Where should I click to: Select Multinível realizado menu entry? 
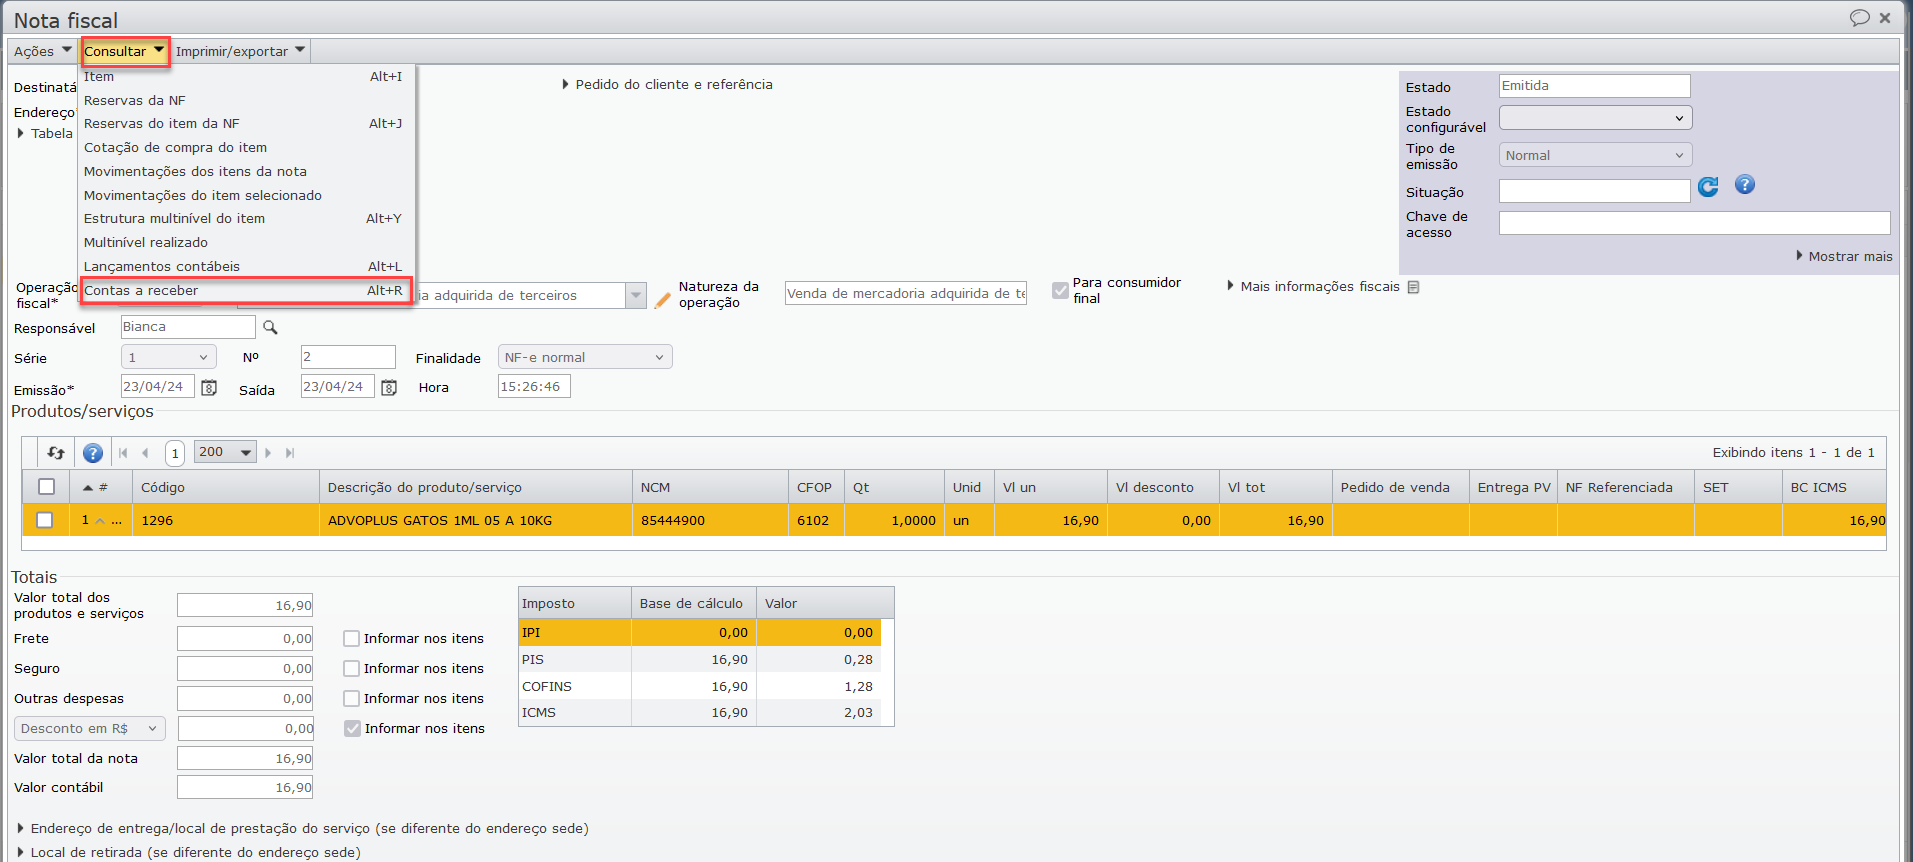[246, 243]
